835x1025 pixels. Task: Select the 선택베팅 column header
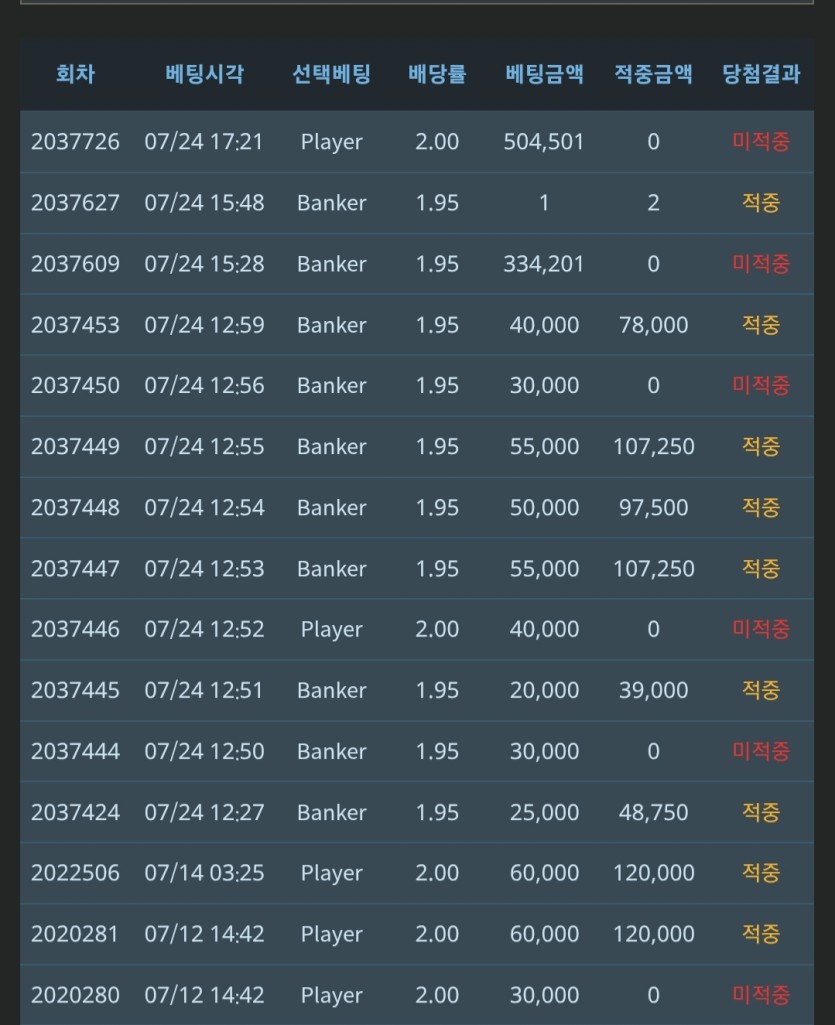(x=332, y=74)
